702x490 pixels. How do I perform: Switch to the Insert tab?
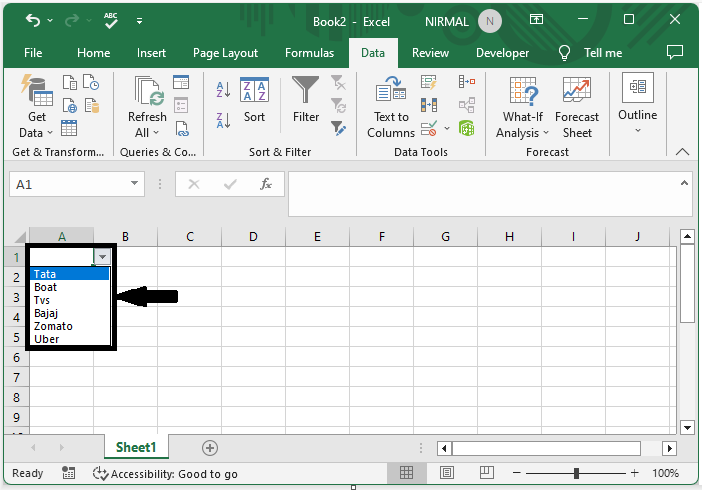point(151,53)
